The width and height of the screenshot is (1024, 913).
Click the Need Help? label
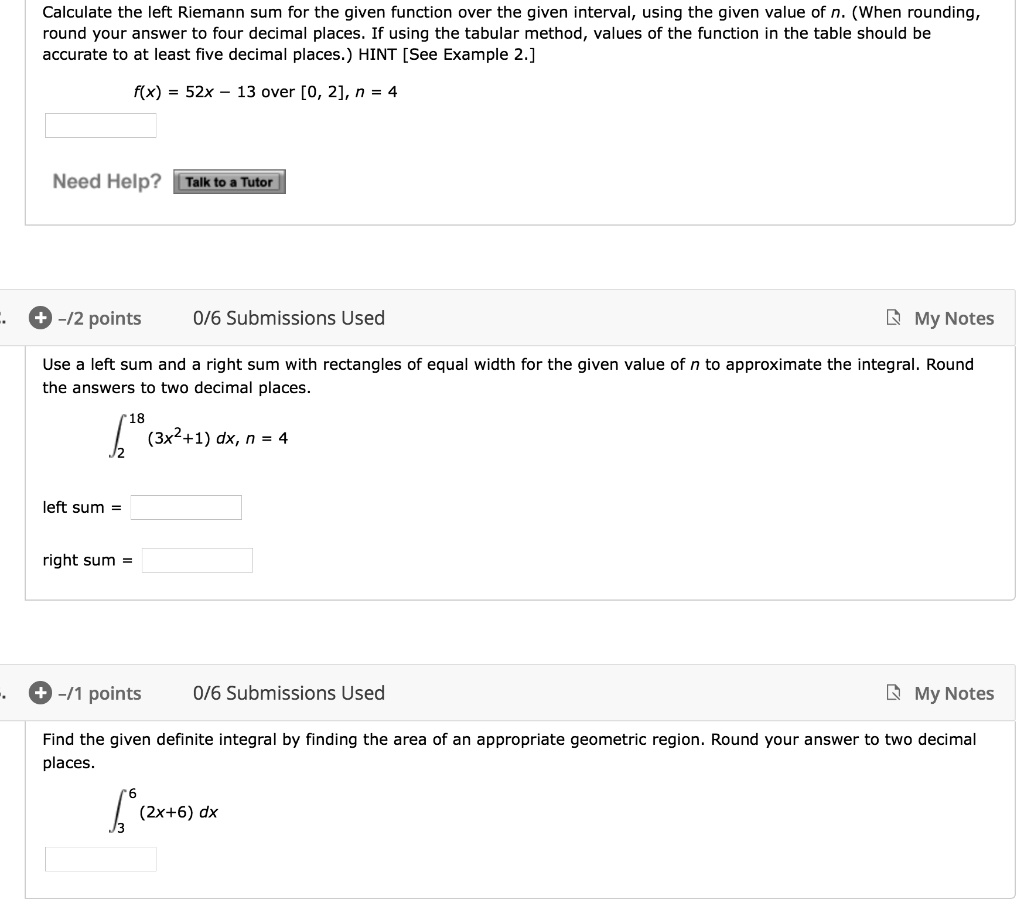106,181
